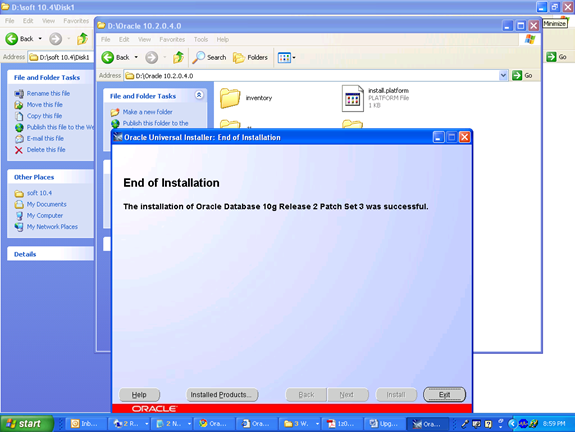
Task: Click Publish this folder to the Web
Action: coord(155,123)
